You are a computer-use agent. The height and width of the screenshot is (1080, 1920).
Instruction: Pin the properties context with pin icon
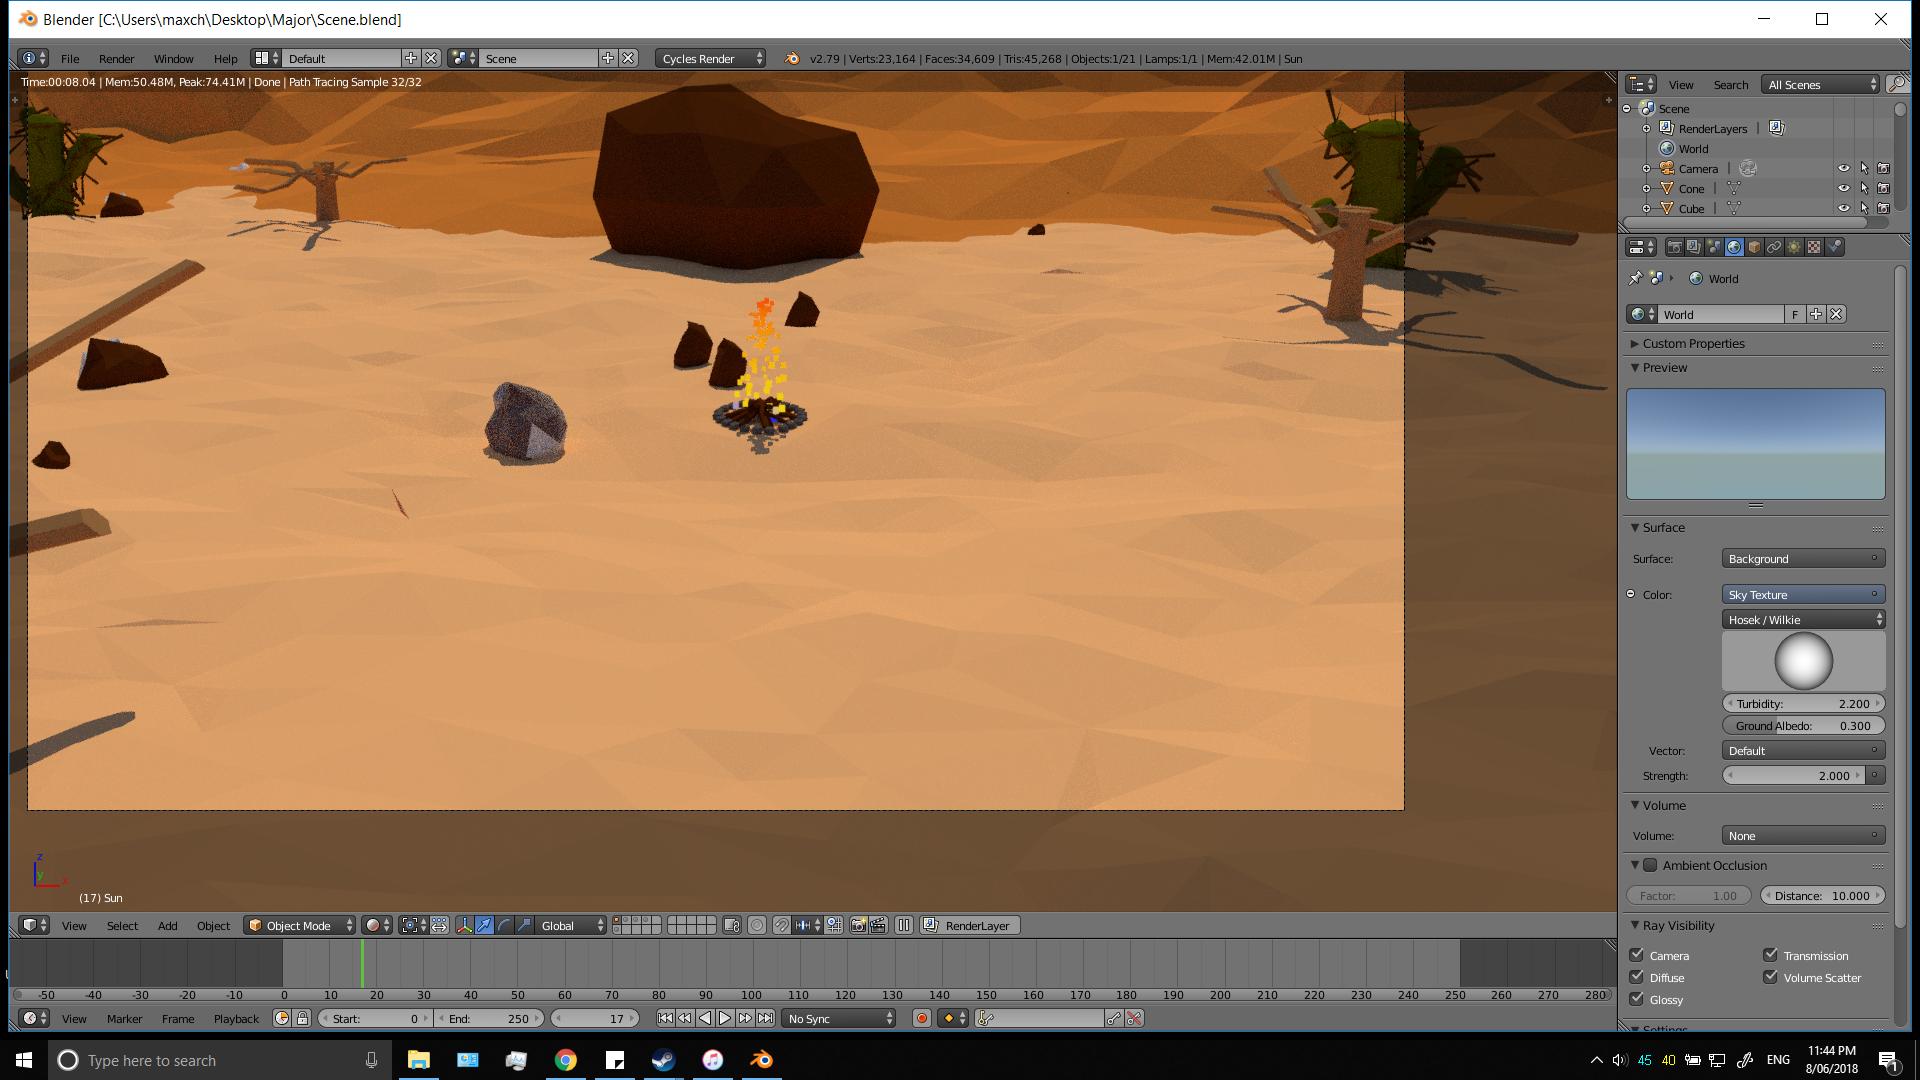(x=1635, y=278)
